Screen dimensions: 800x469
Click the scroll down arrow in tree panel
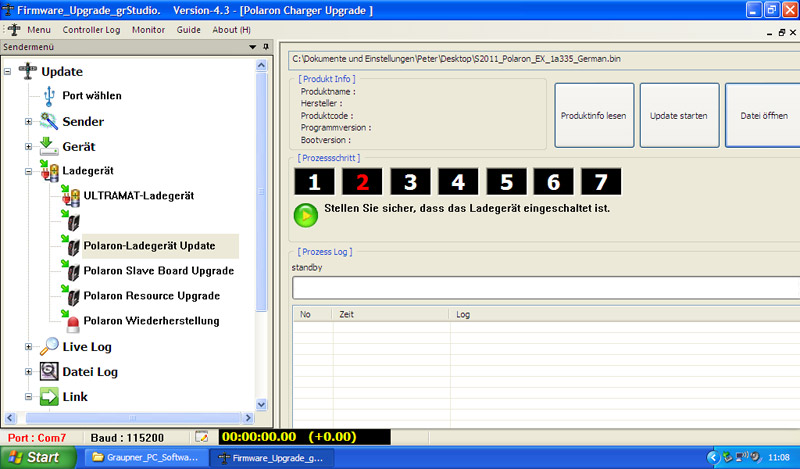(261, 405)
